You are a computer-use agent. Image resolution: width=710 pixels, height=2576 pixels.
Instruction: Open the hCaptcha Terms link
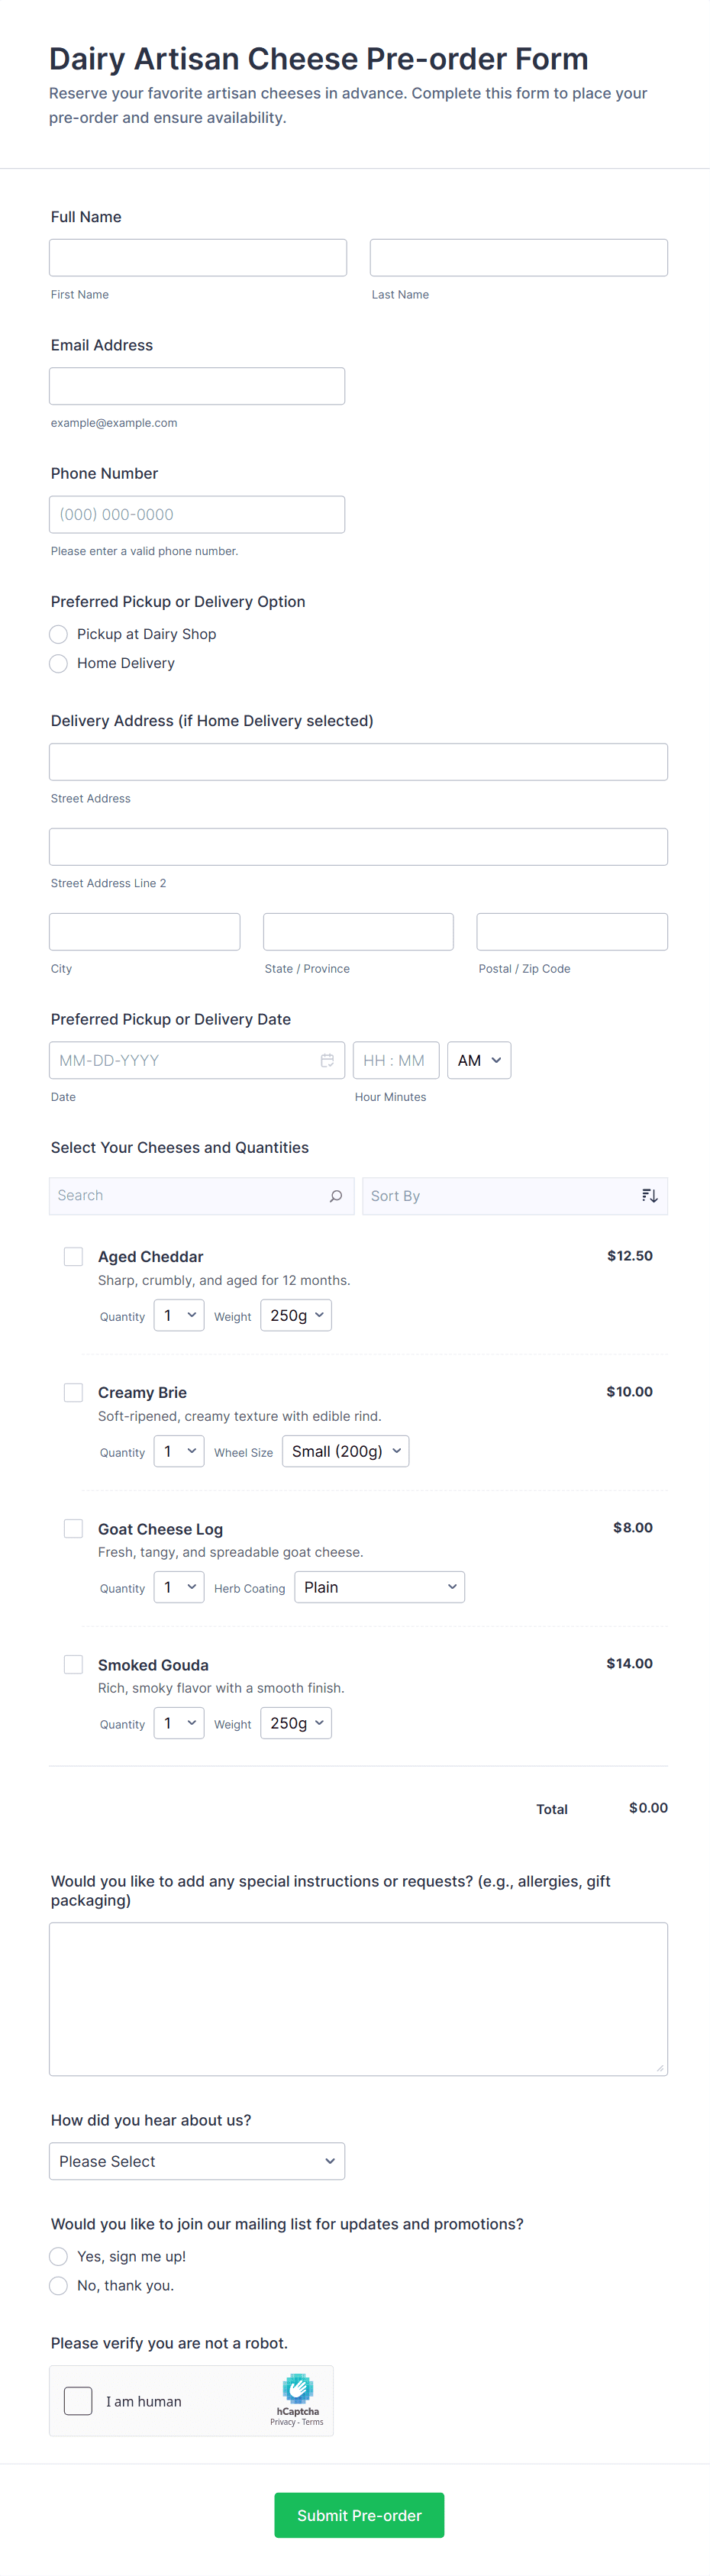point(313,2422)
